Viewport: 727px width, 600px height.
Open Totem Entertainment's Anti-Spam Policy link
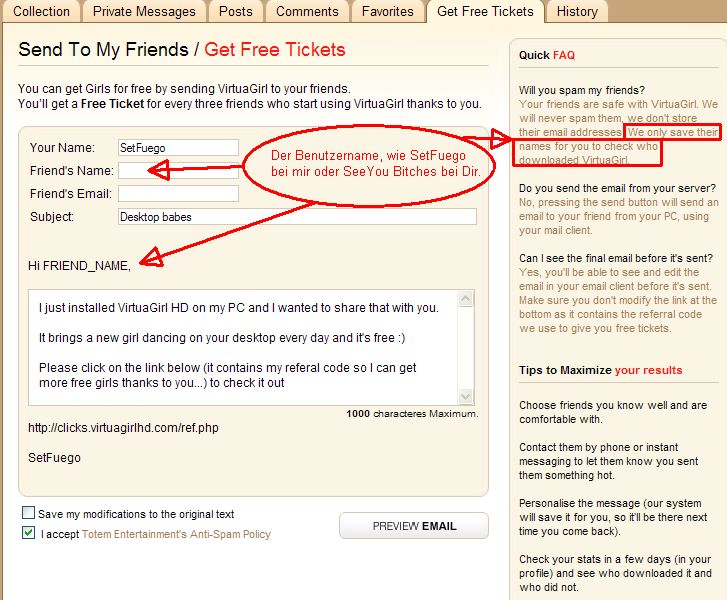(x=176, y=534)
